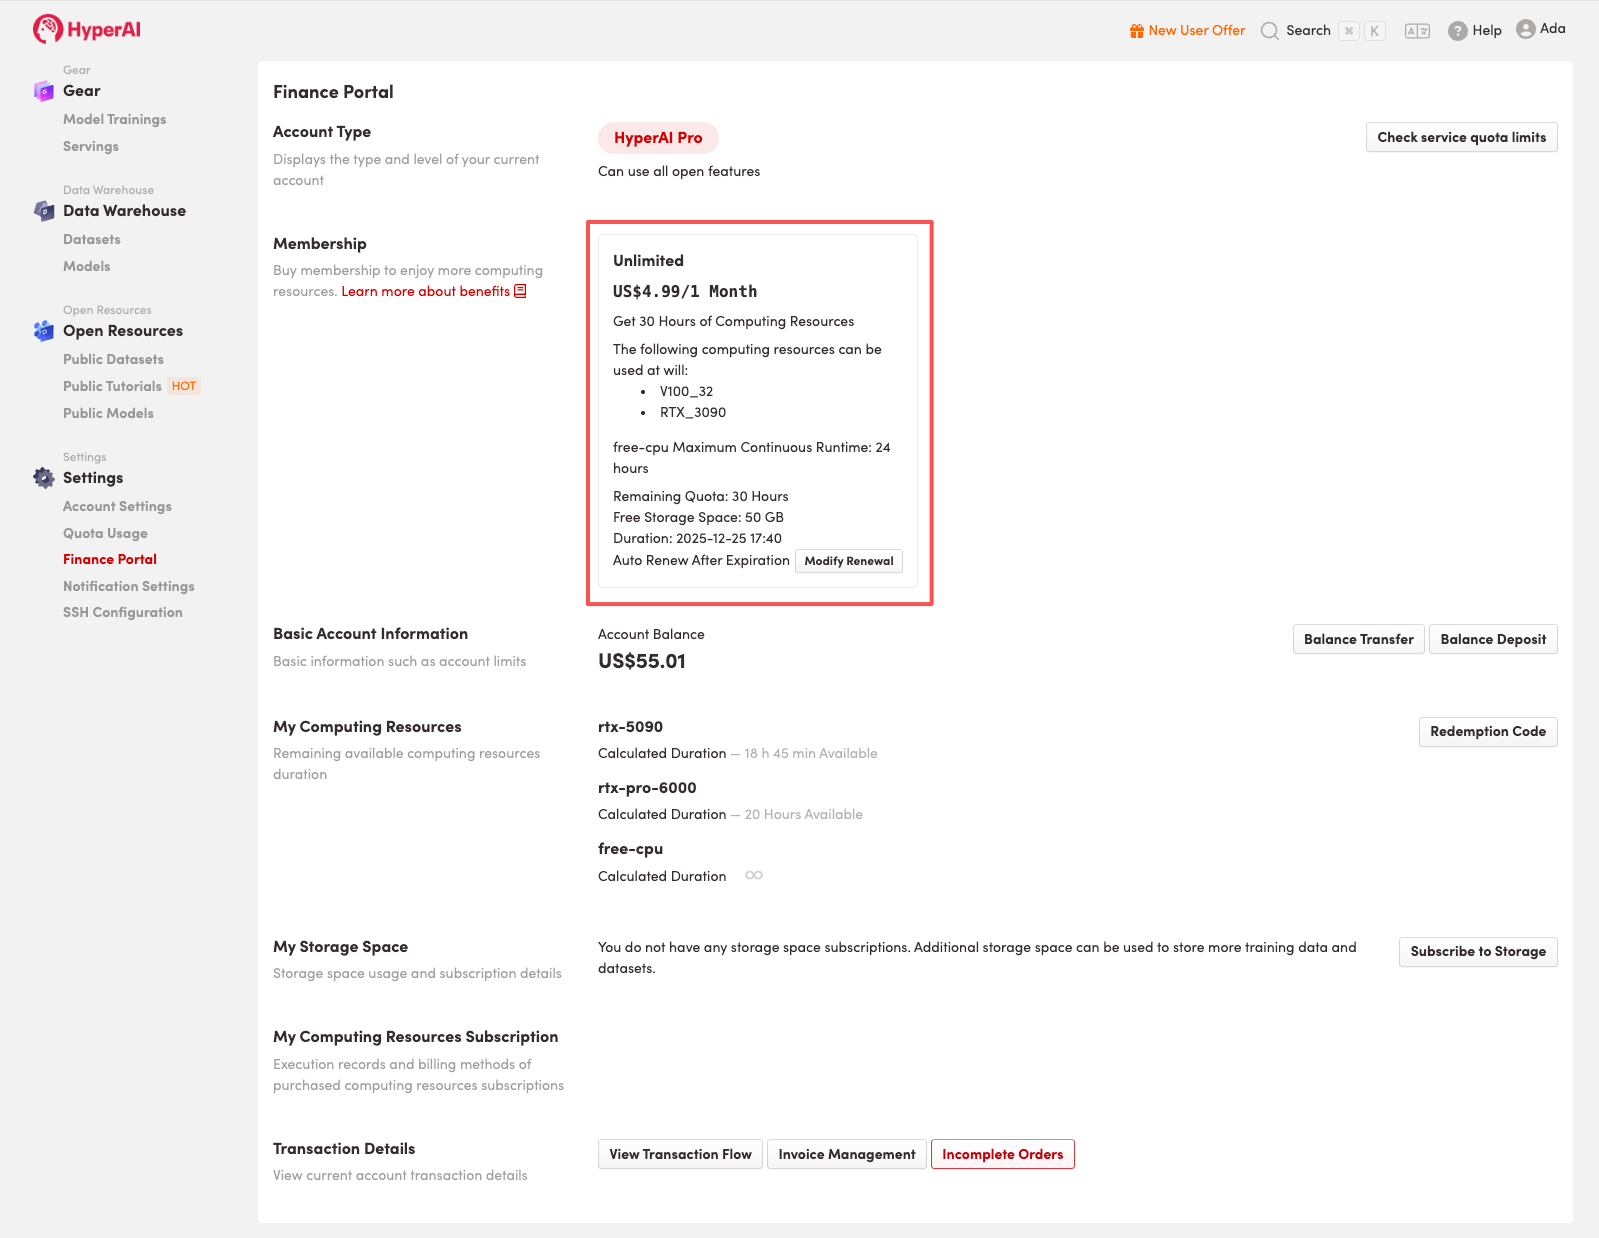Click the Open Resources icon

pyautogui.click(x=43, y=331)
